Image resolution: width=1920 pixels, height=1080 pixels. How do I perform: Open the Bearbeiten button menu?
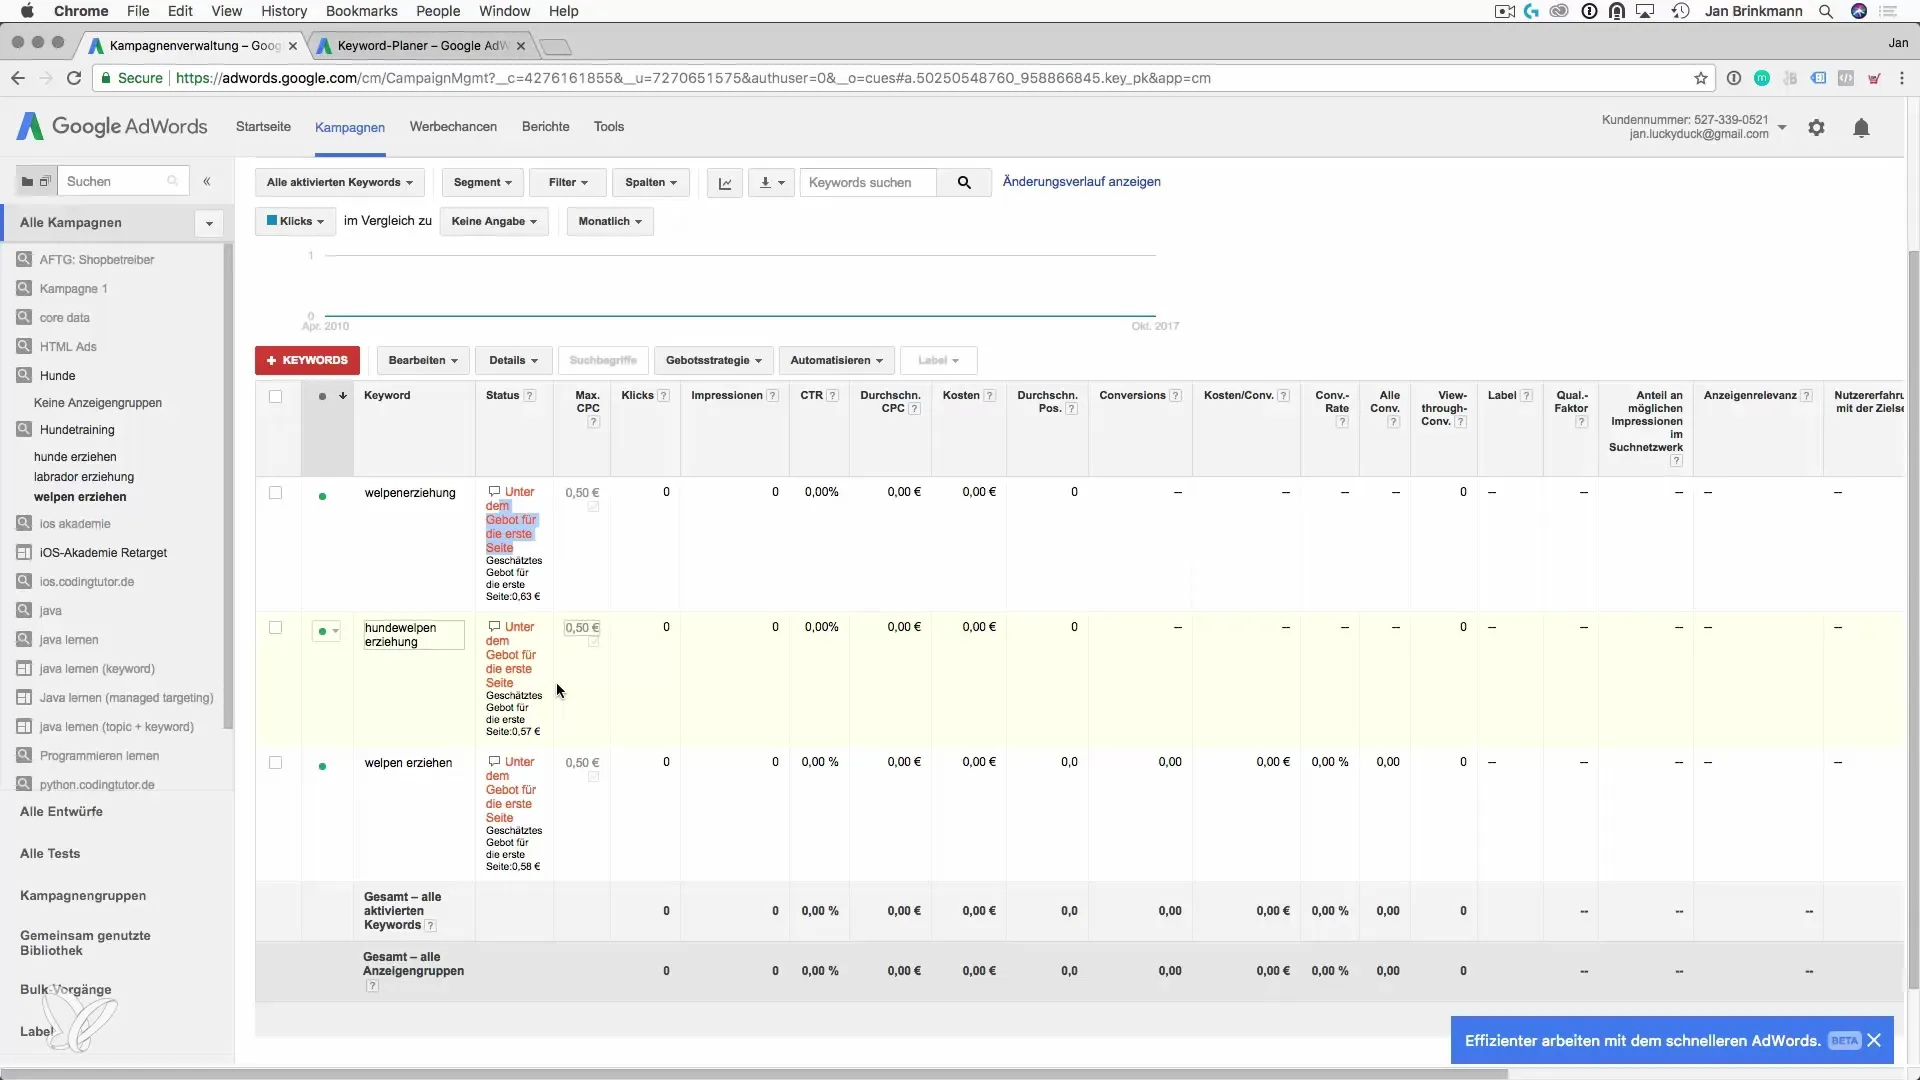point(423,360)
